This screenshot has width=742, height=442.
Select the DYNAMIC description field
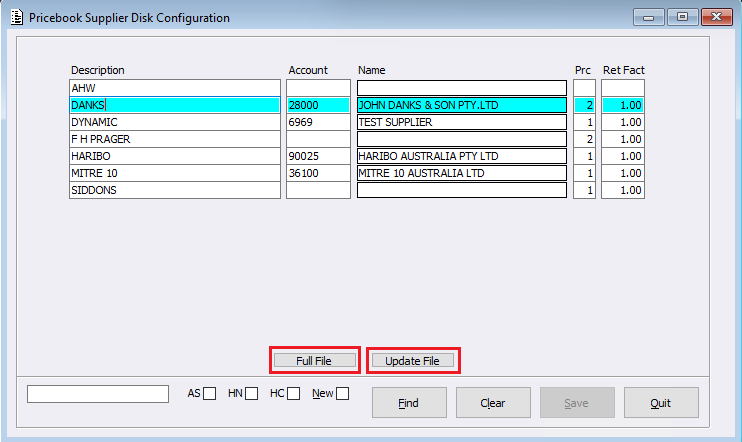175,122
